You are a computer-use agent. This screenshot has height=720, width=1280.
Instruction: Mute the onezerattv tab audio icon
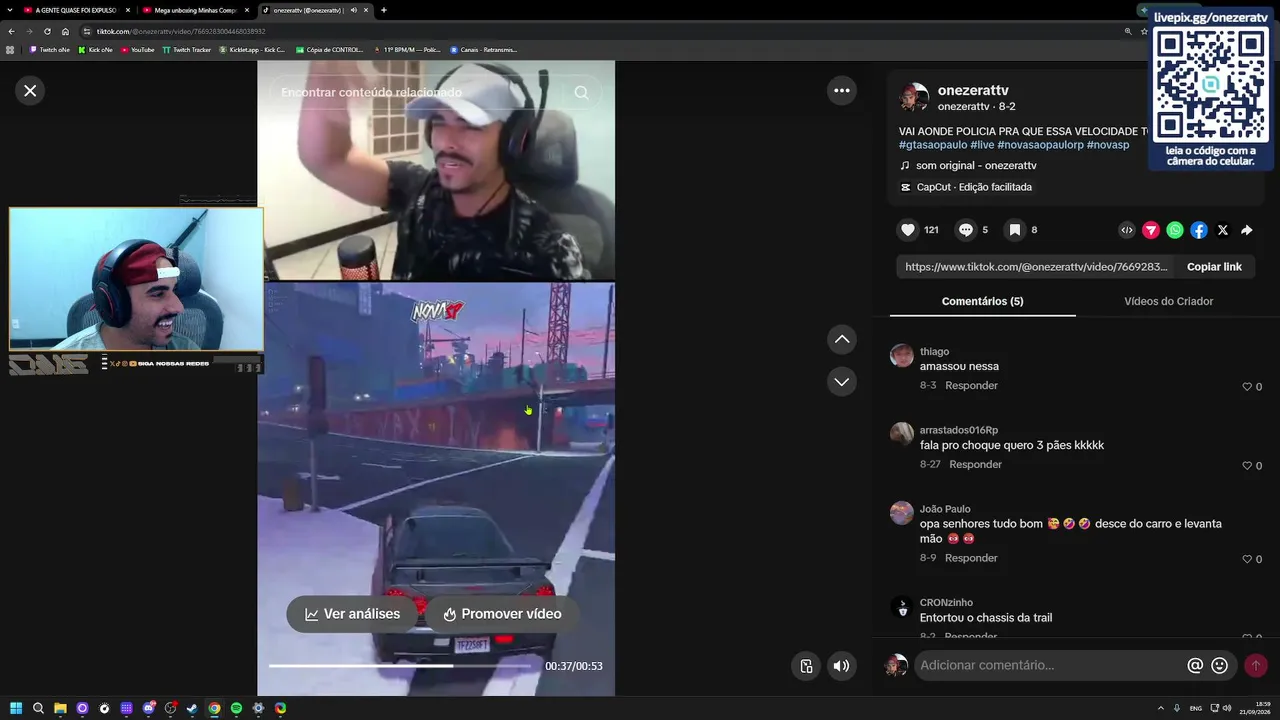(353, 10)
